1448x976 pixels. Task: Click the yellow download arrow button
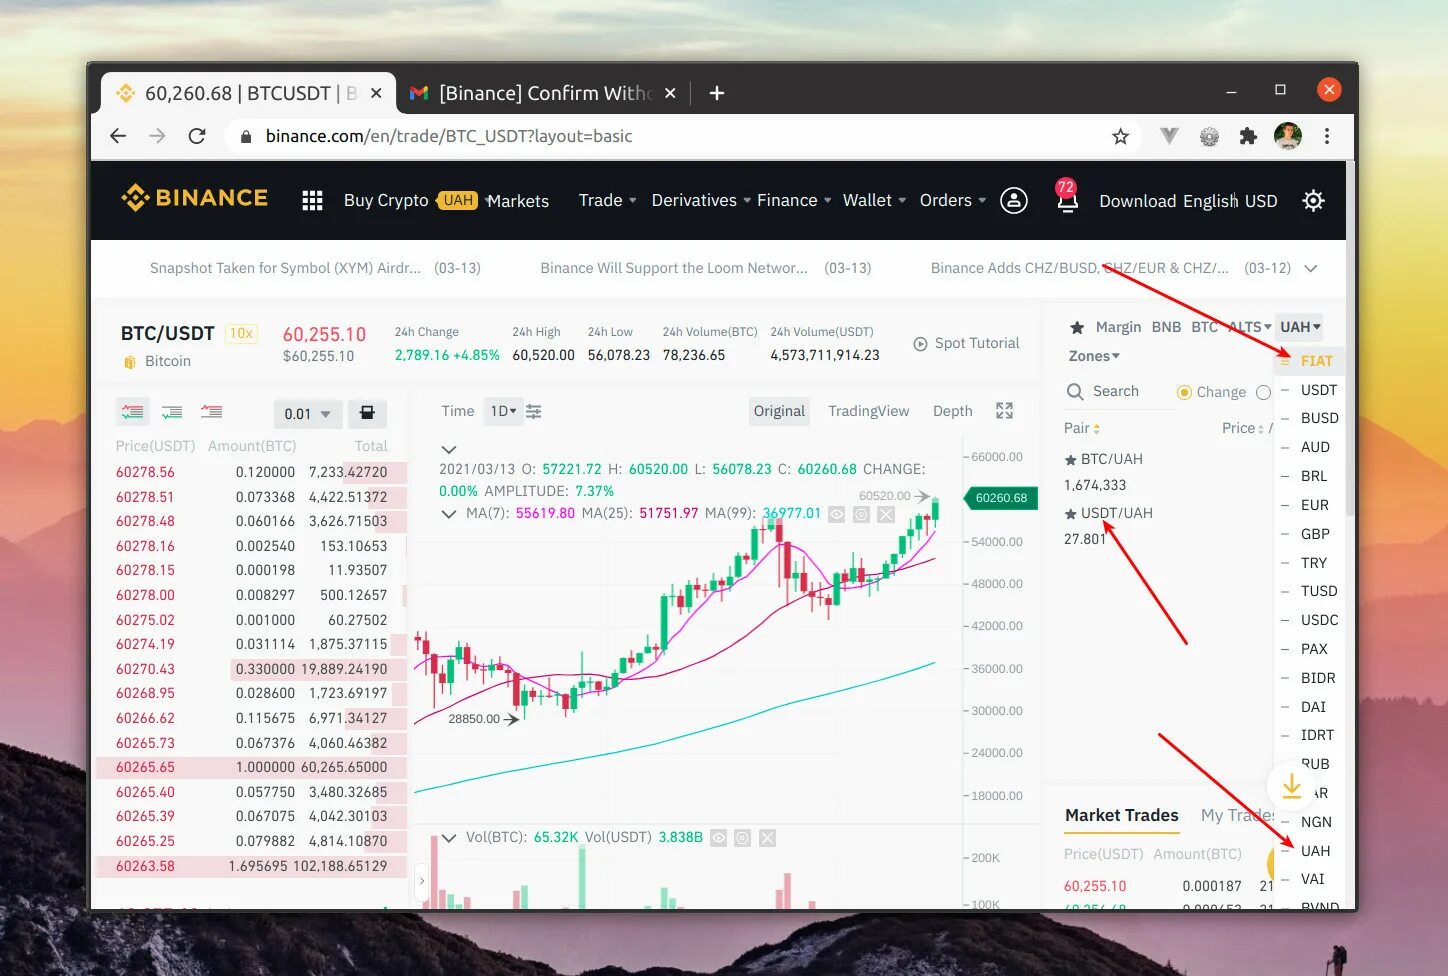tap(1291, 786)
